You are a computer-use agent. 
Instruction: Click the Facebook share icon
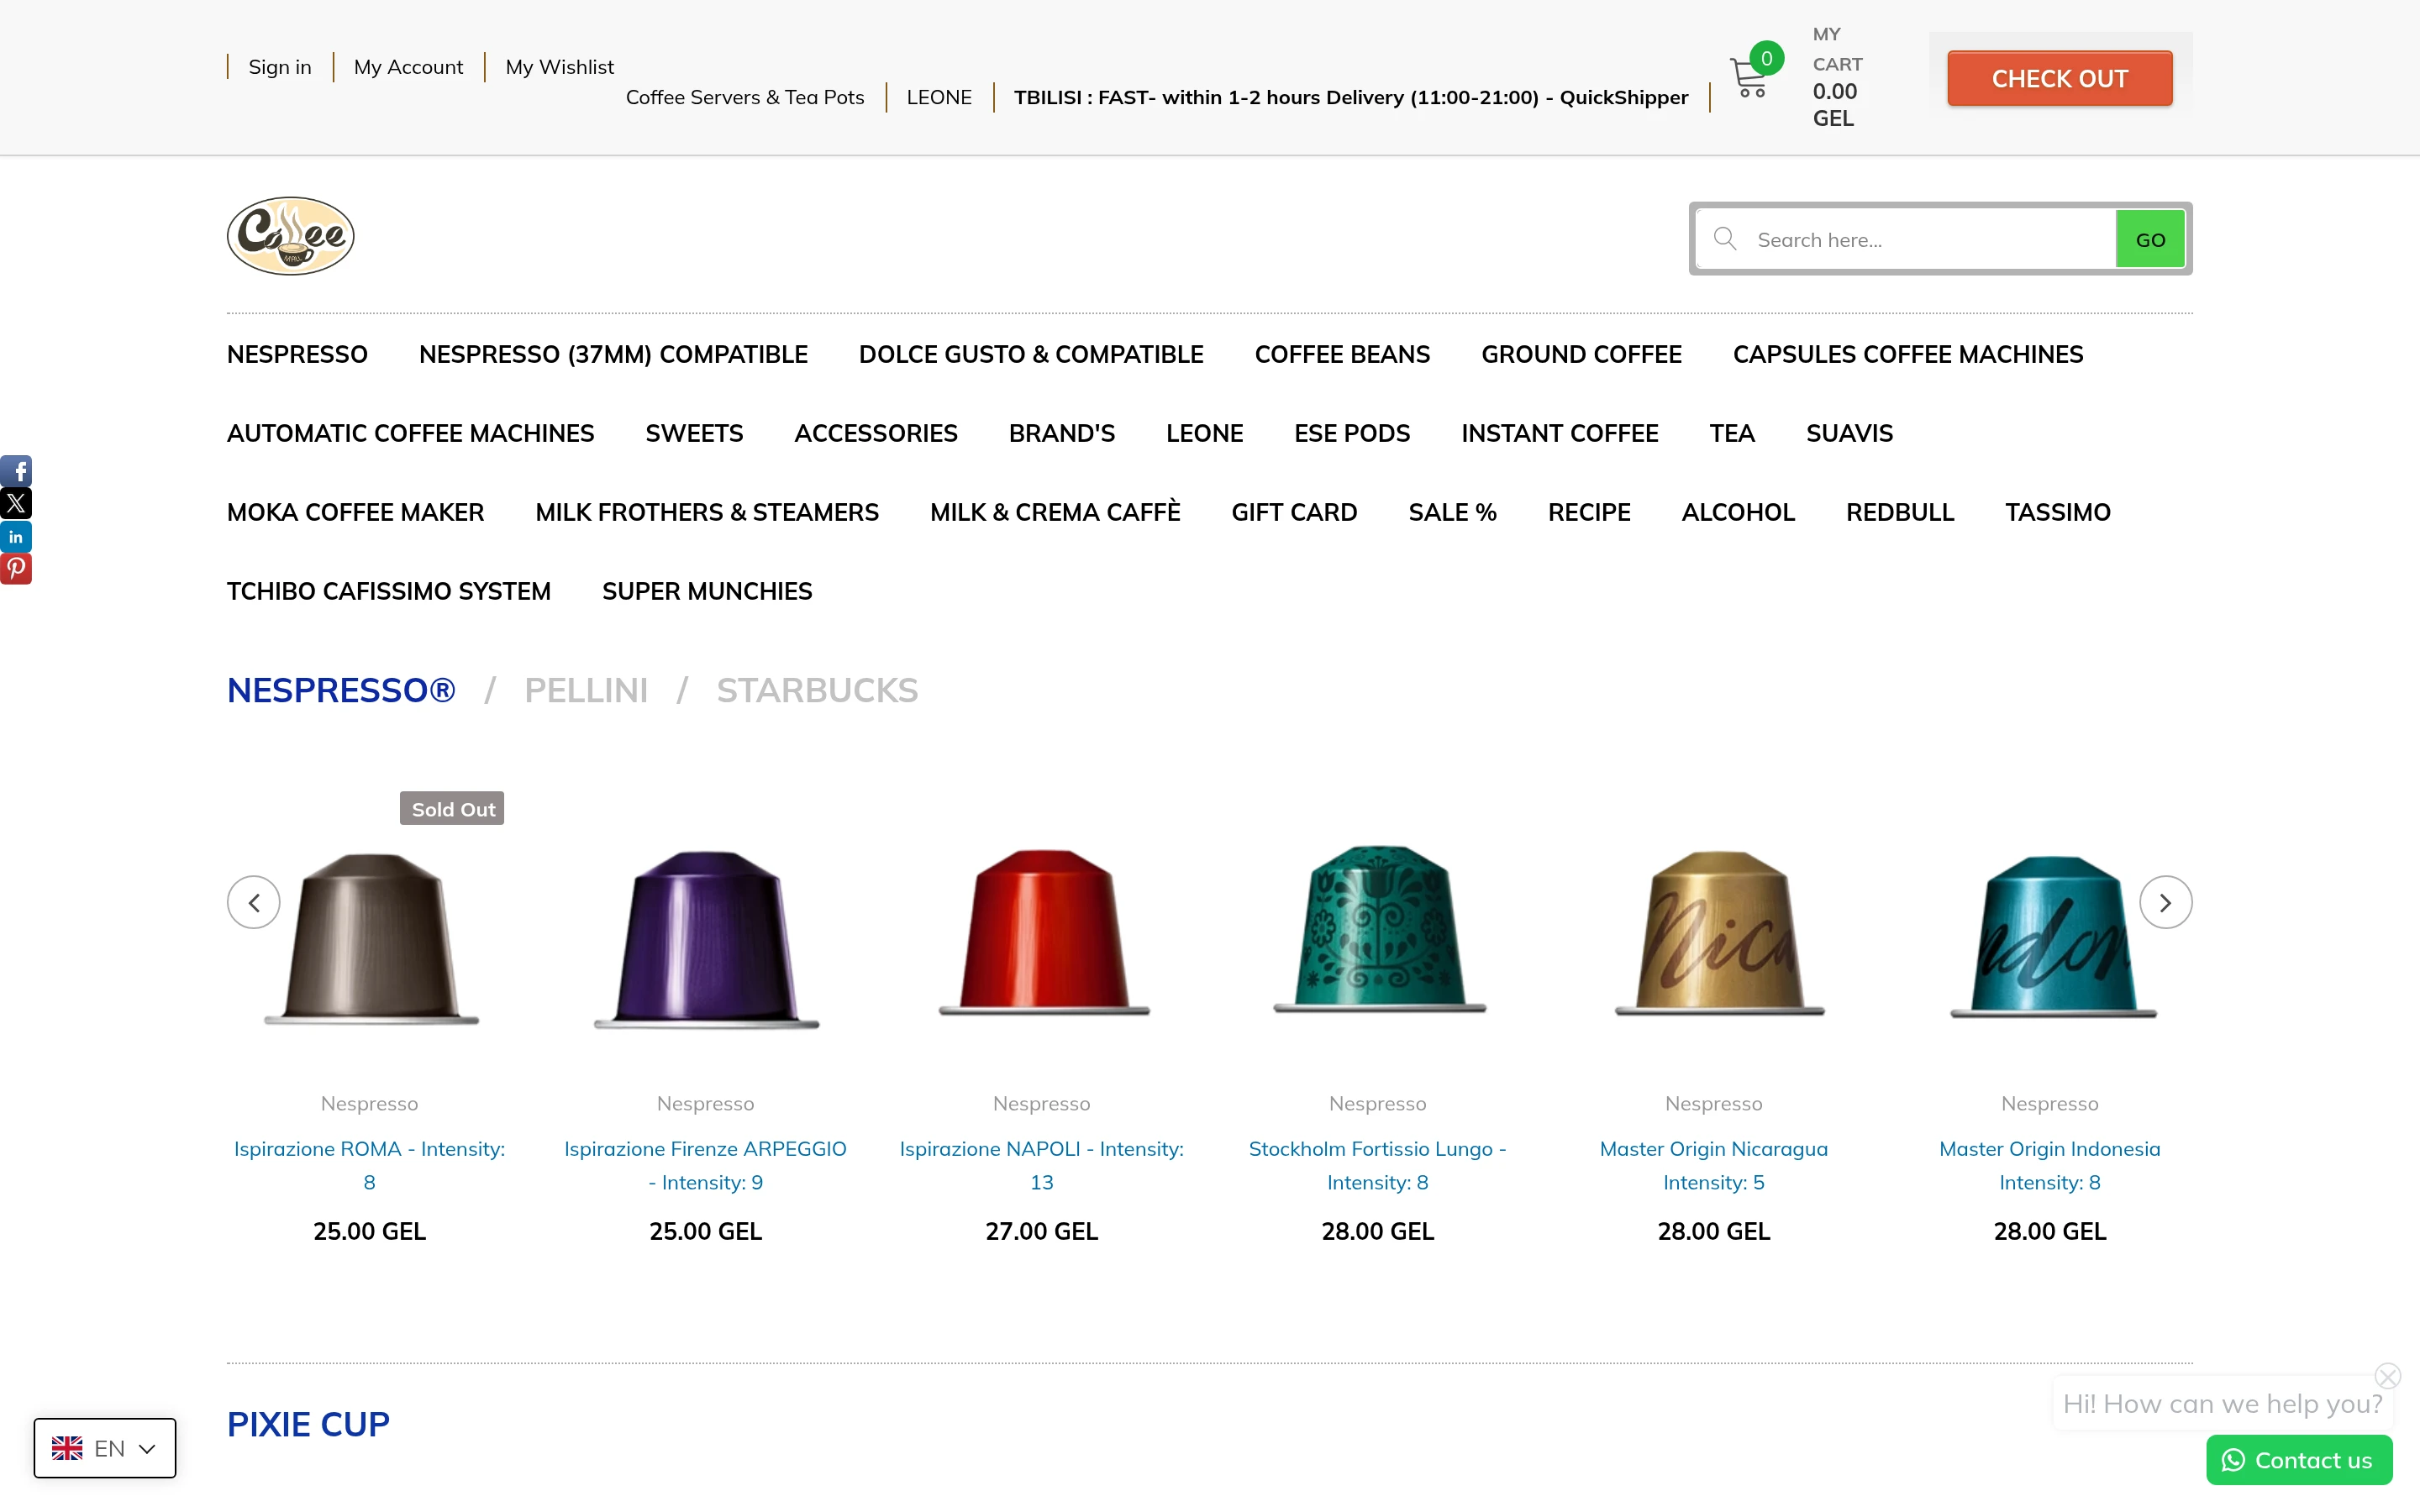tap(16, 471)
